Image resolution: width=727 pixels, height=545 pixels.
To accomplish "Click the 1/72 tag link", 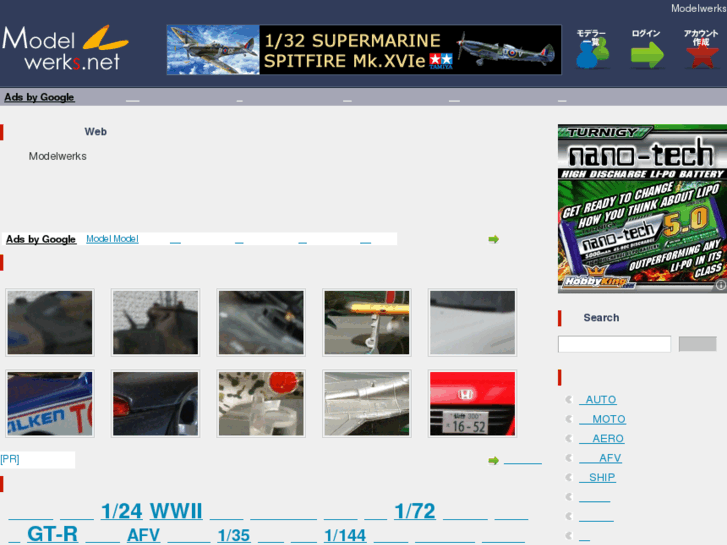I will 415,511.
